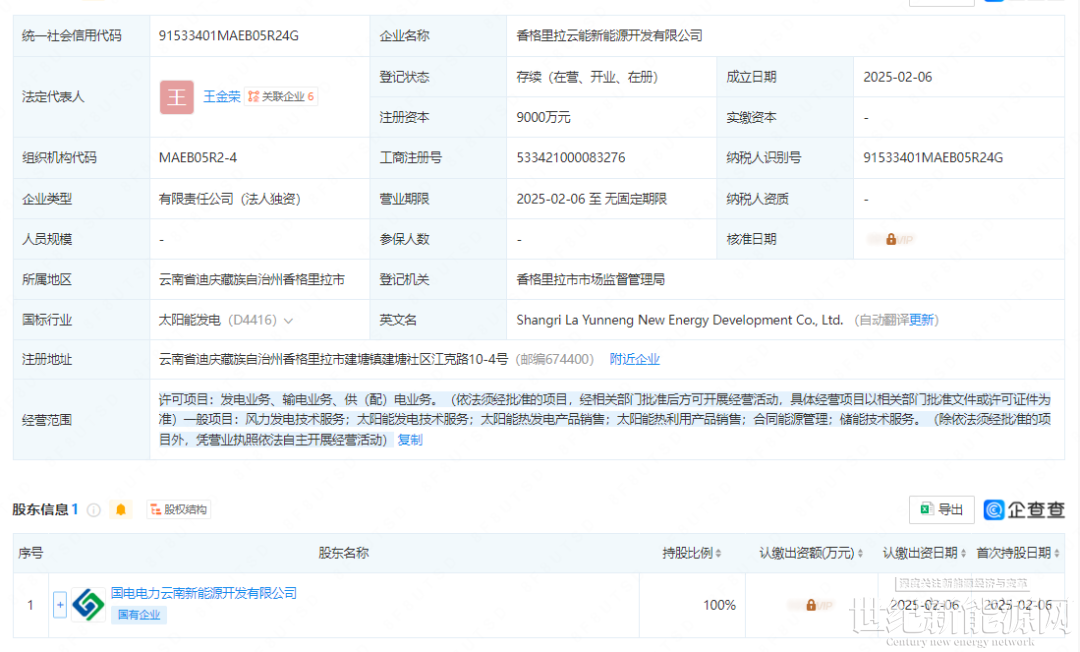Sort by 认缴出资日期 column arrows
The height and width of the screenshot is (652, 1080).
[963, 554]
